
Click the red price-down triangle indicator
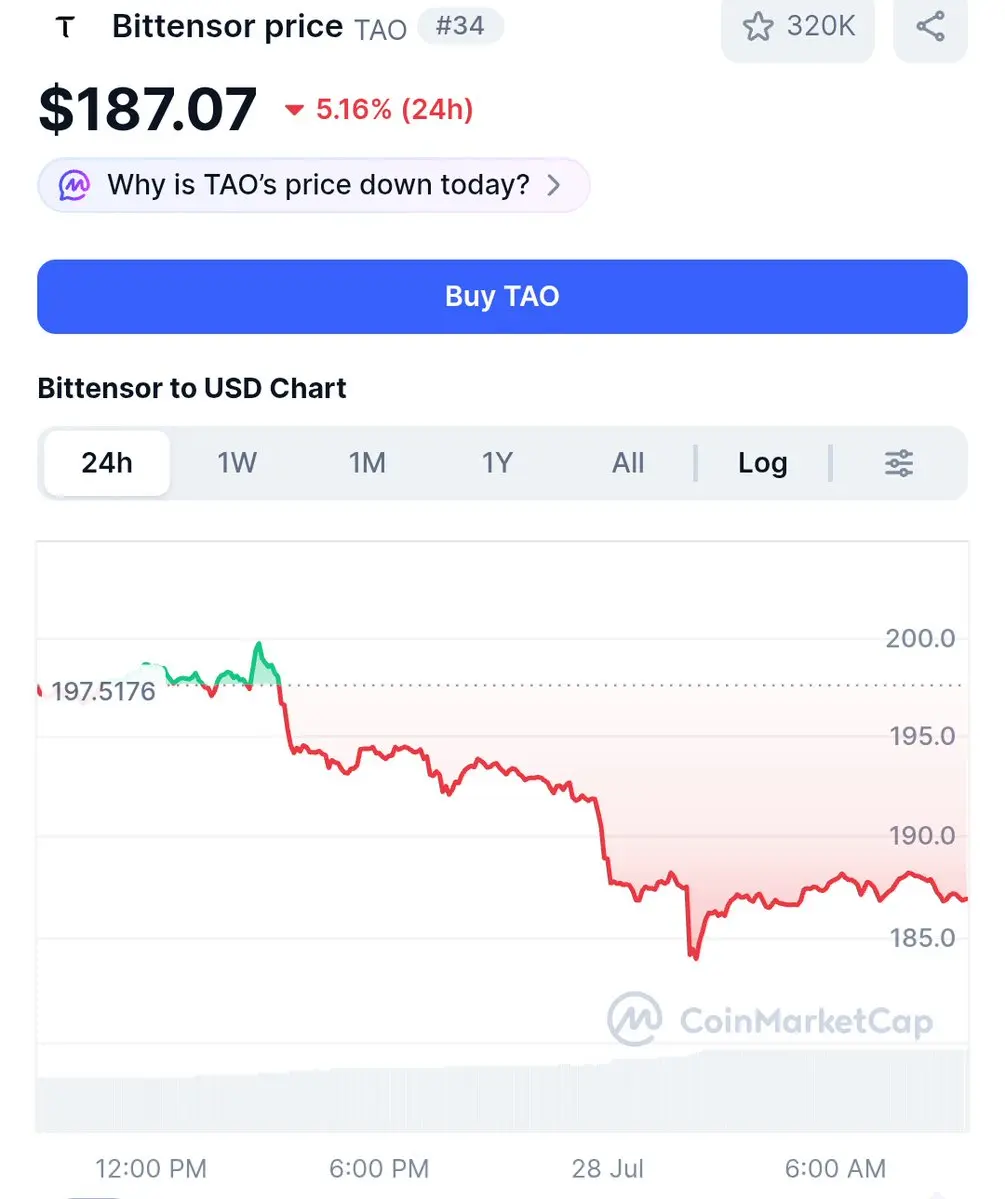click(294, 110)
